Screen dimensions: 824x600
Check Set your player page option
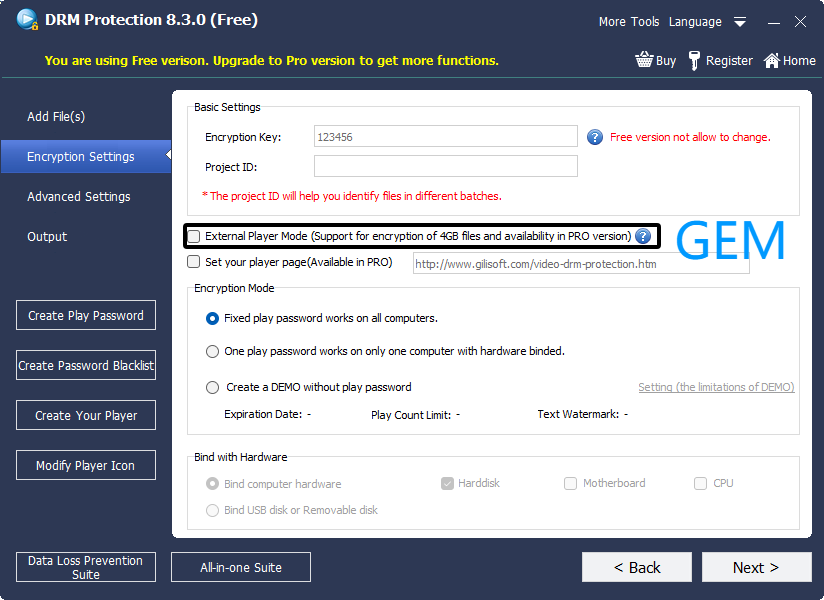193,262
